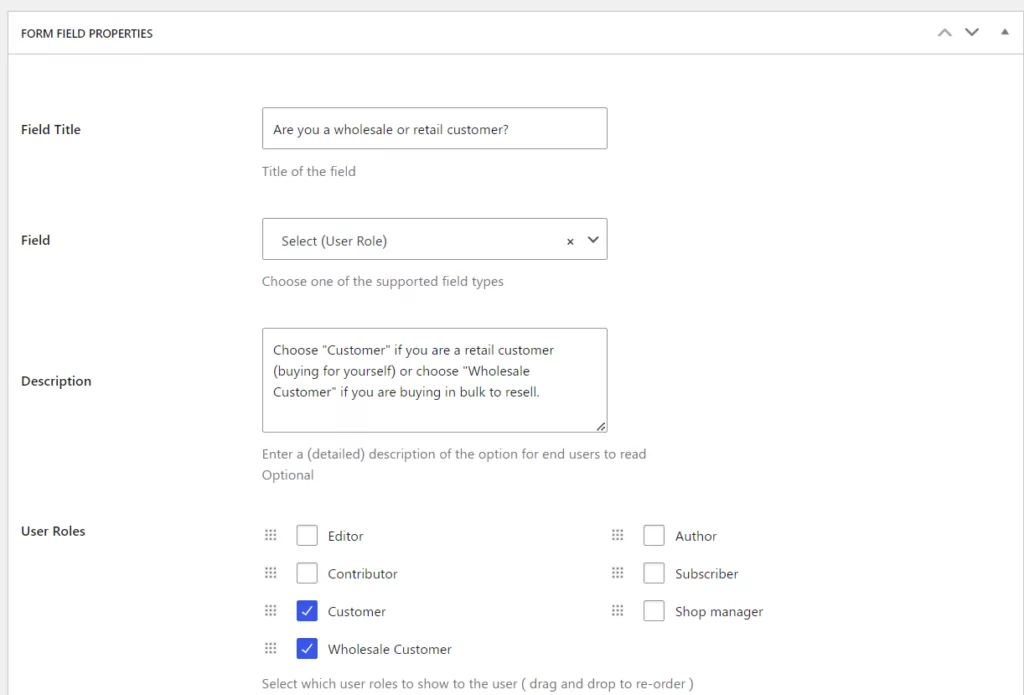Uncheck the Wholesale Customer role checkbox
The image size is (1024, 695).
[307, 649]
